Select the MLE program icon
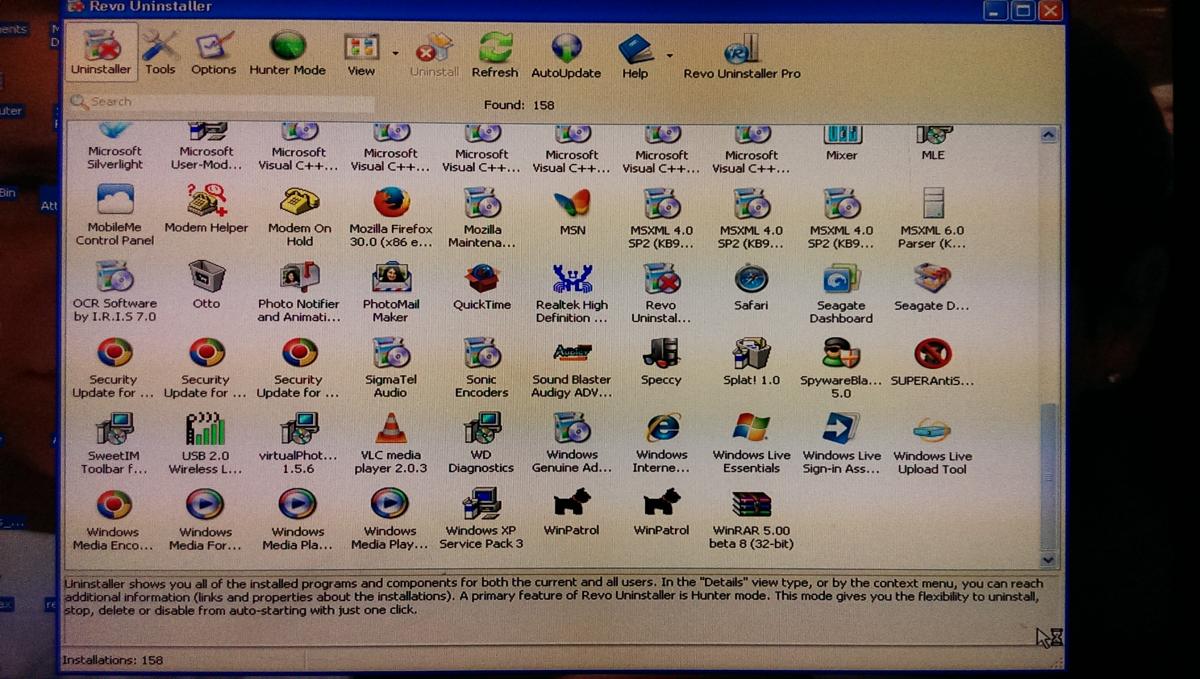The width and height of the screenshot is (1200, 679). coord(933,143)
